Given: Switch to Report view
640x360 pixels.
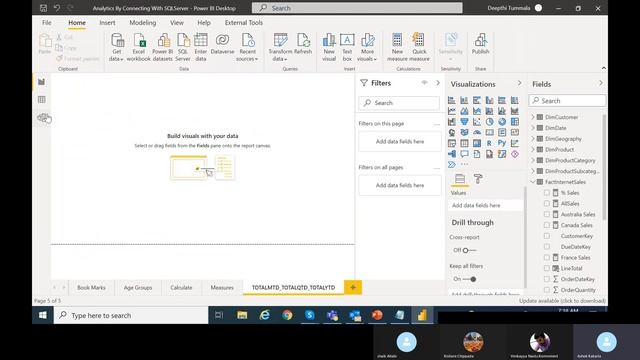Looking at the screenshot, I should coord(42,82).
